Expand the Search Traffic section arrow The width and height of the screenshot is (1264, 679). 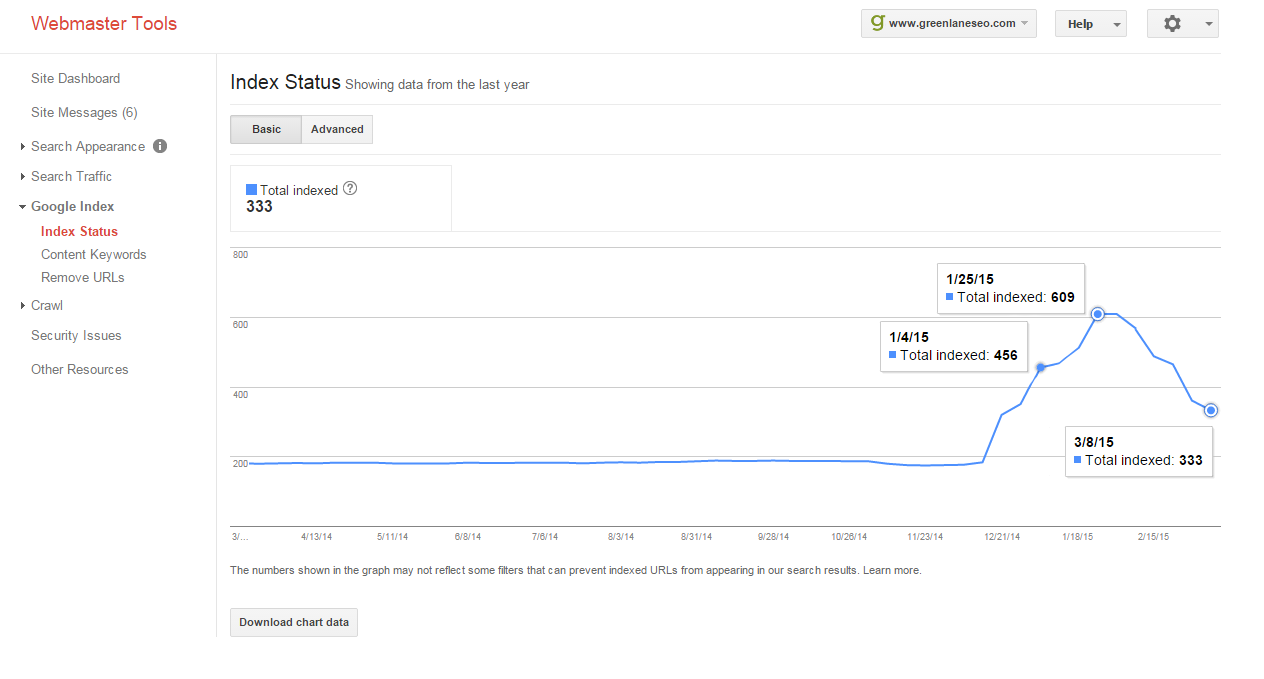point(22,177)
